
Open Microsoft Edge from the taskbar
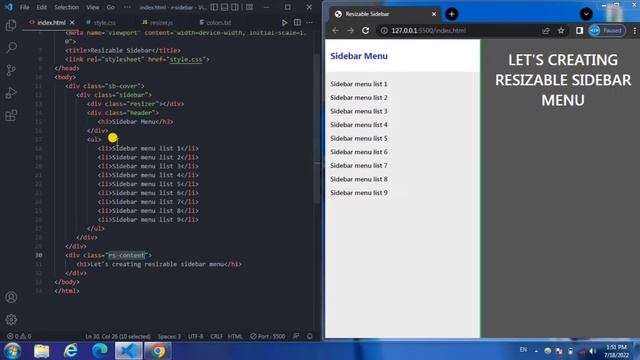100,351
